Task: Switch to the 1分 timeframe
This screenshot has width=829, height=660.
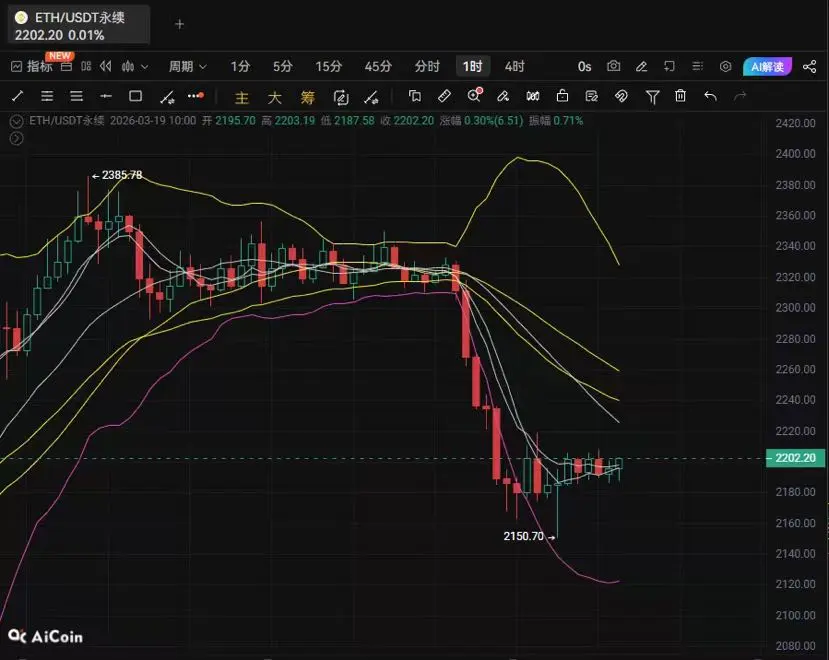Action: (240, 67)
